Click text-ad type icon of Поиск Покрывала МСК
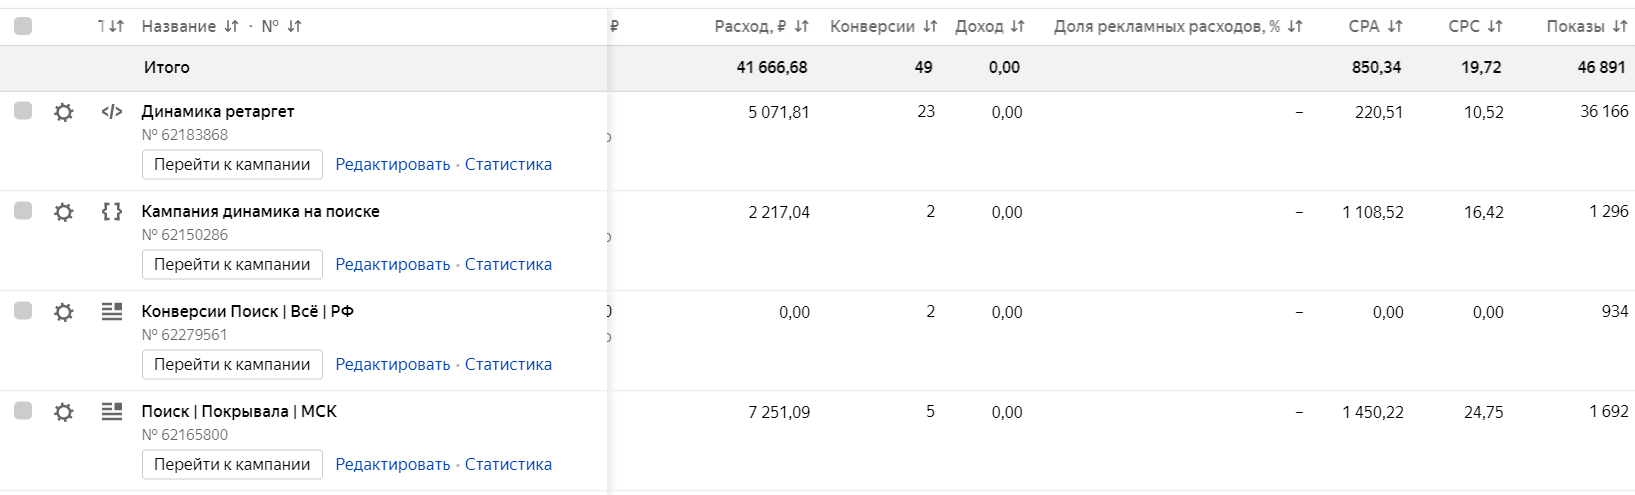1635x495 pixels. tap(112, 411)
